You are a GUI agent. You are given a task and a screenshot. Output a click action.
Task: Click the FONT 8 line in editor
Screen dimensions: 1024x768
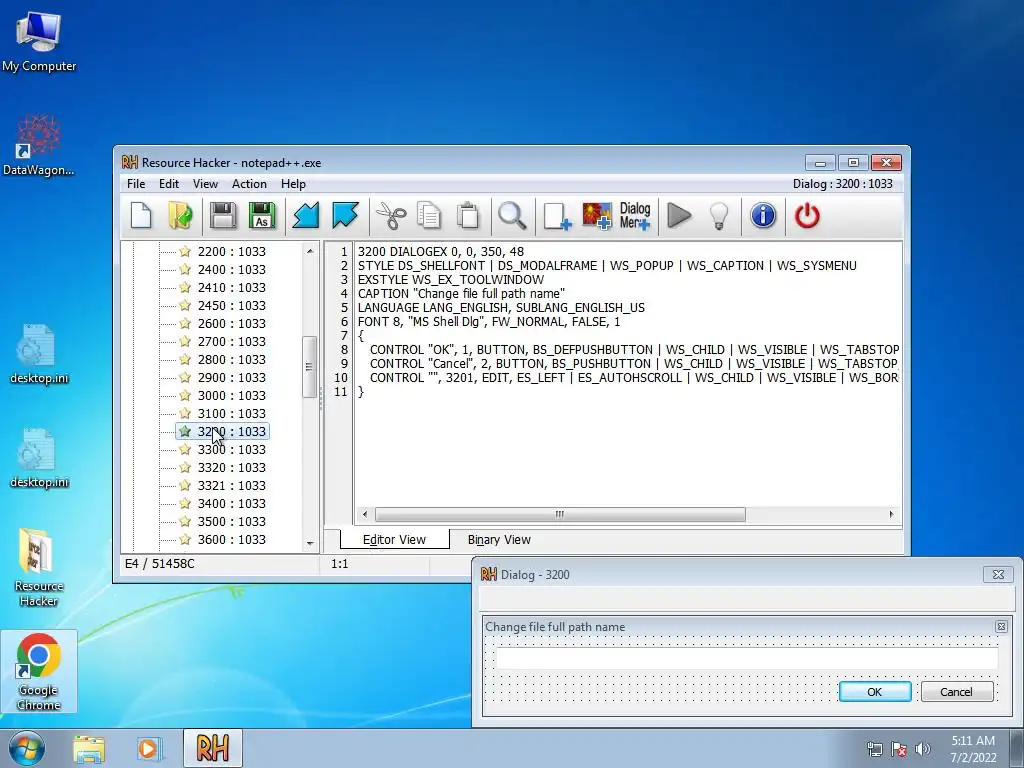pyautogui.click(x=489, y=321)
